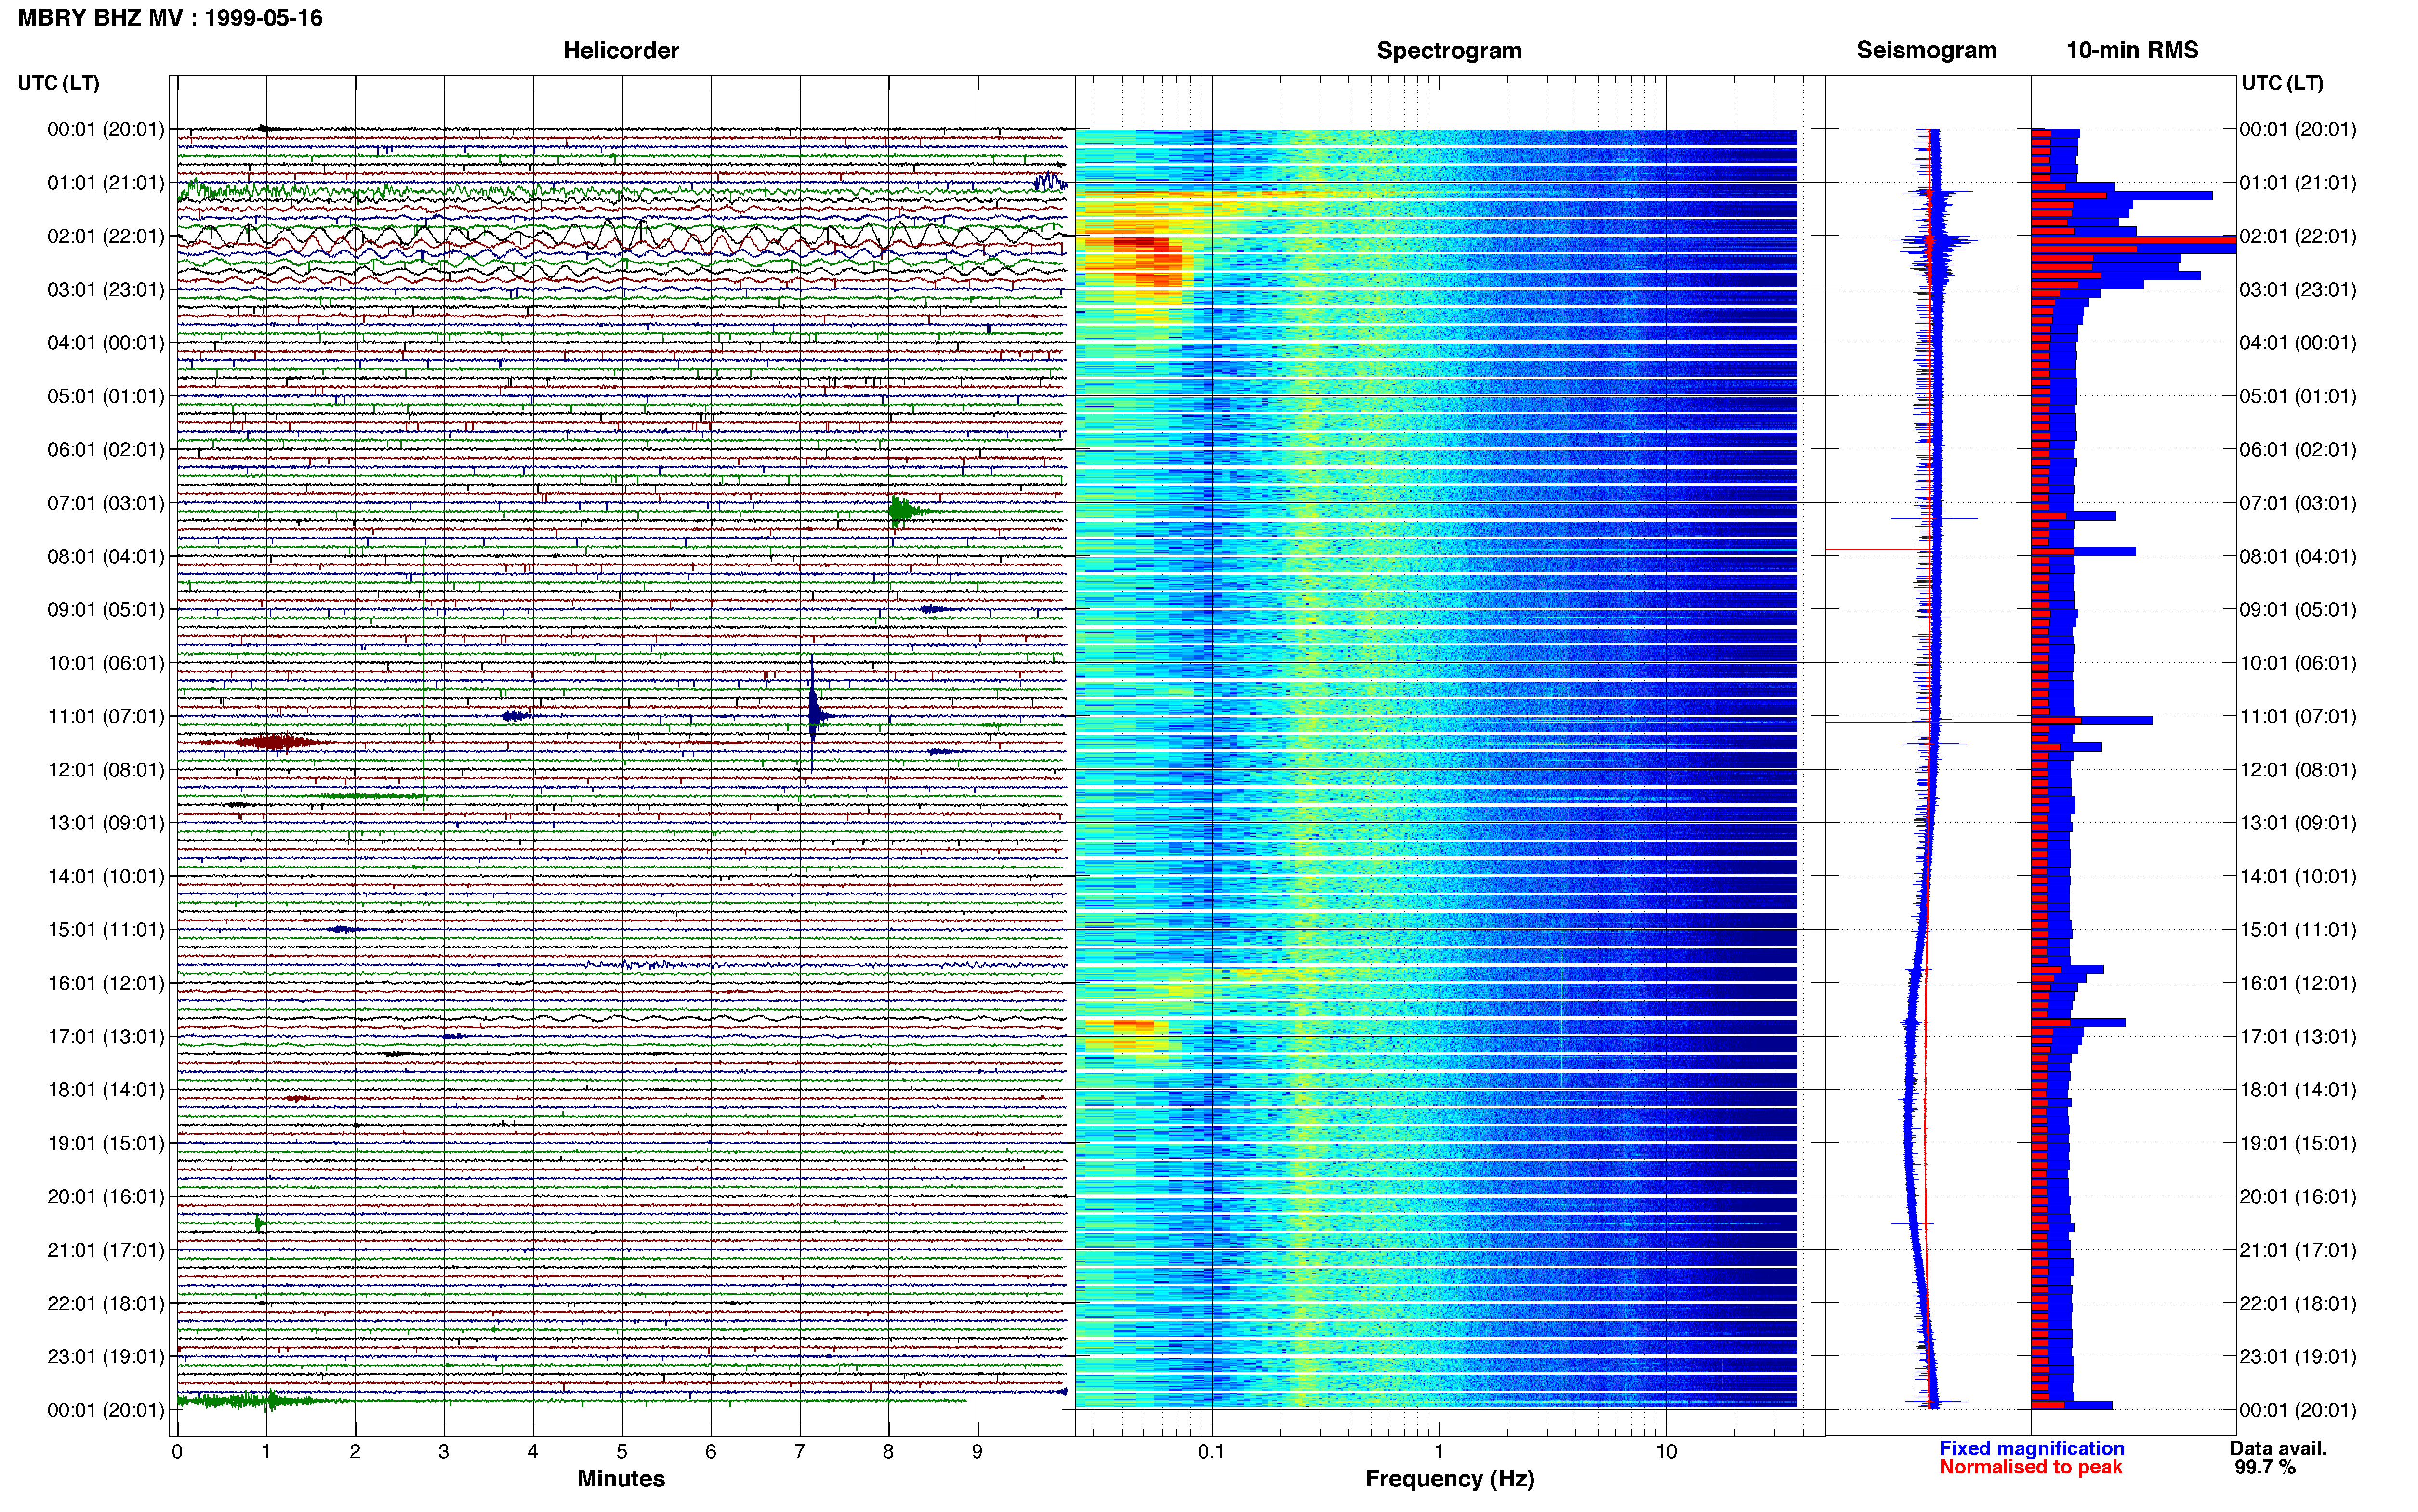Click right time label '01:01 (21:01)'

2297,183
